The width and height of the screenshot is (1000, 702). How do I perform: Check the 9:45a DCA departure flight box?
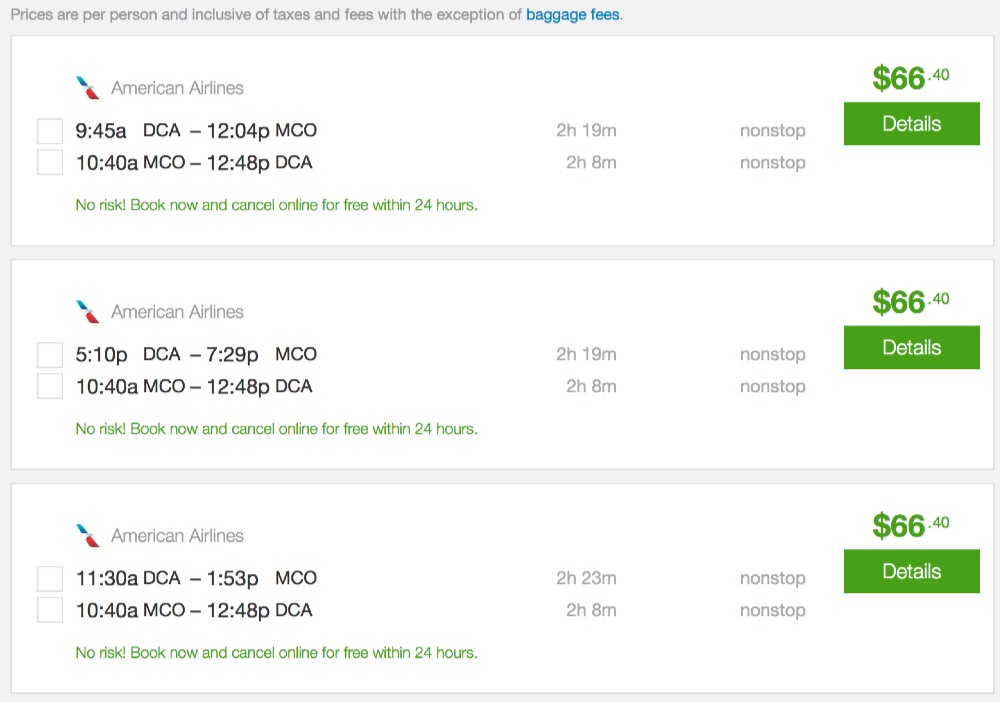click(50, 131)
